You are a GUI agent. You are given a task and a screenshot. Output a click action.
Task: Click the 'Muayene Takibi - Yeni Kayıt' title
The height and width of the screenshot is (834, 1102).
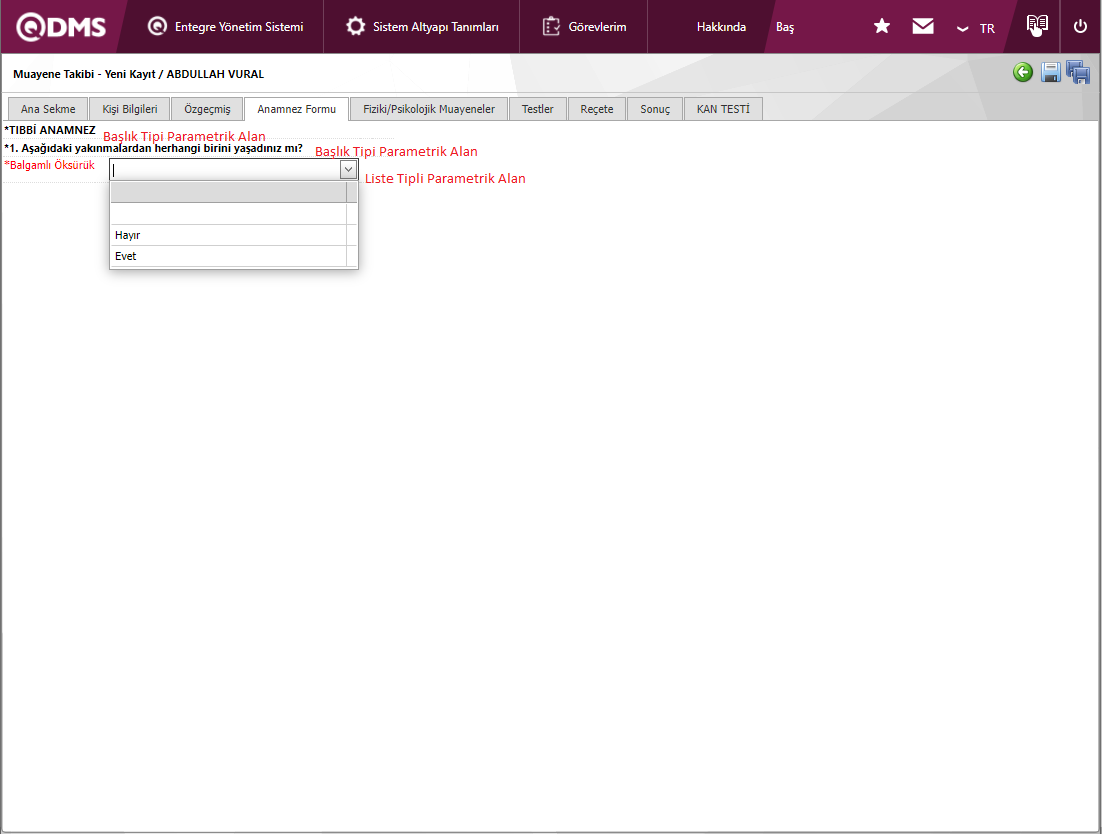point(138,74)
